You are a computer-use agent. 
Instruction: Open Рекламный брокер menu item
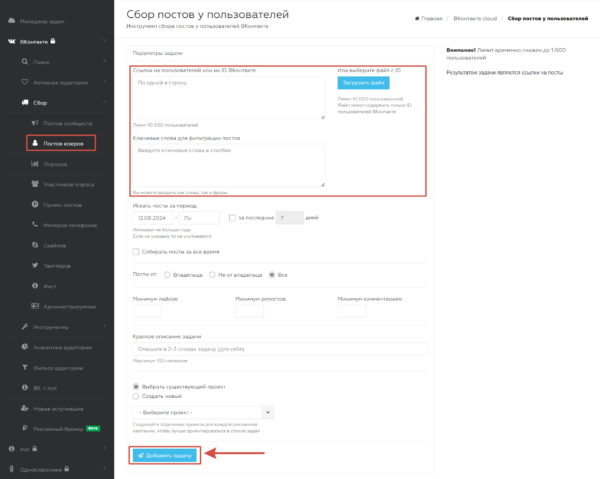(57, 429)
